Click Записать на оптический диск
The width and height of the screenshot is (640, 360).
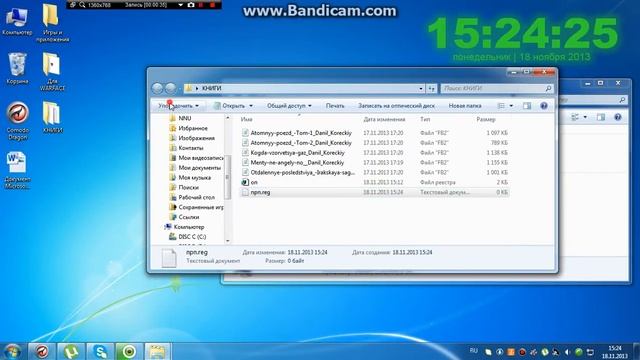[396, 106]
